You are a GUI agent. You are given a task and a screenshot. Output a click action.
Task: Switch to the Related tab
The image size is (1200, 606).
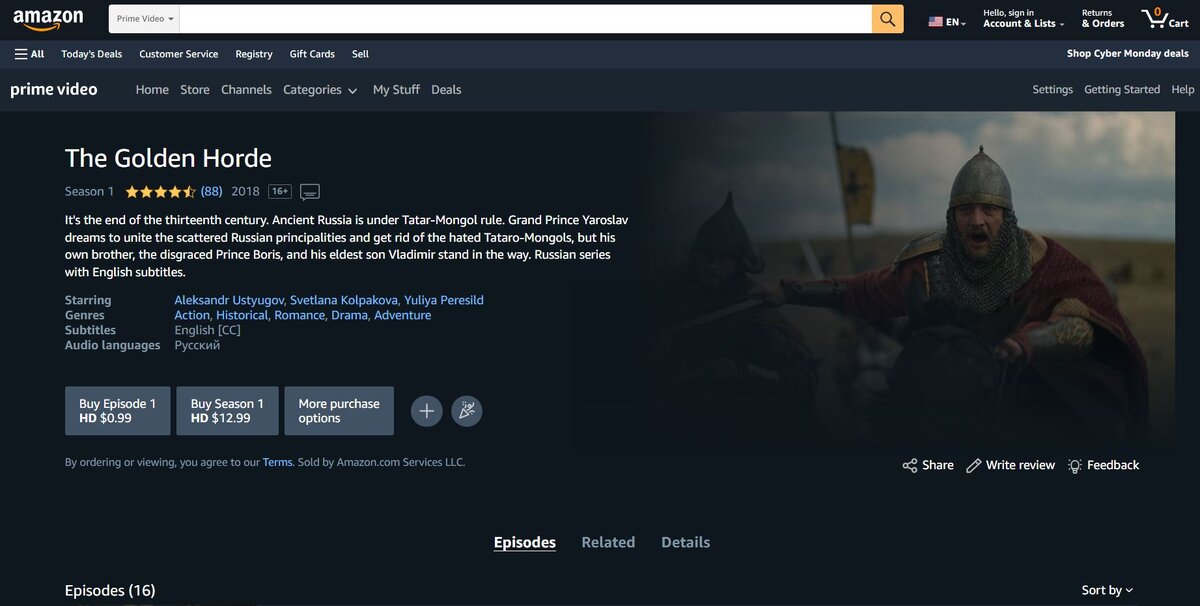[608, 542]
